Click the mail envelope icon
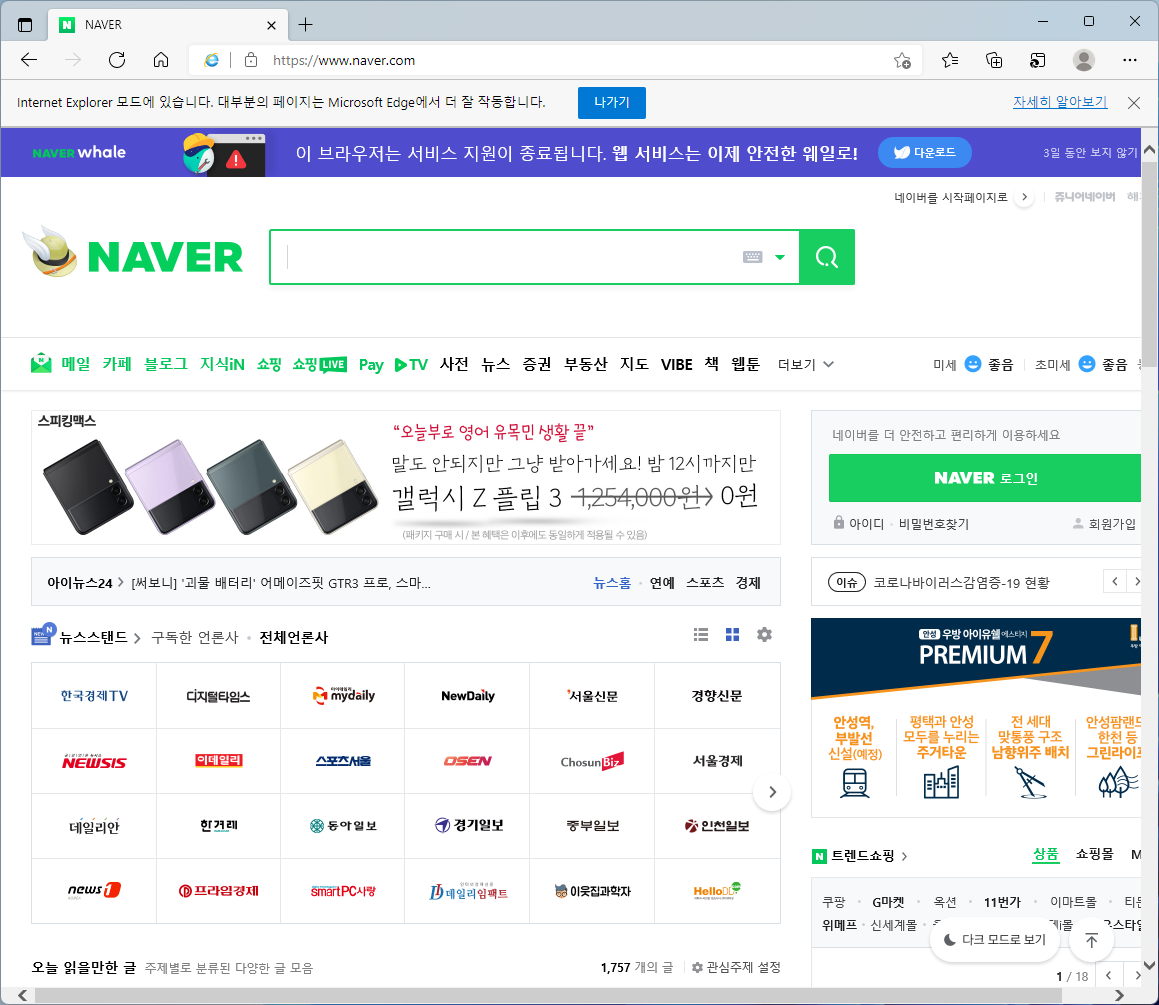This screenshot has height=1005, width=1159. pos(41,364)
